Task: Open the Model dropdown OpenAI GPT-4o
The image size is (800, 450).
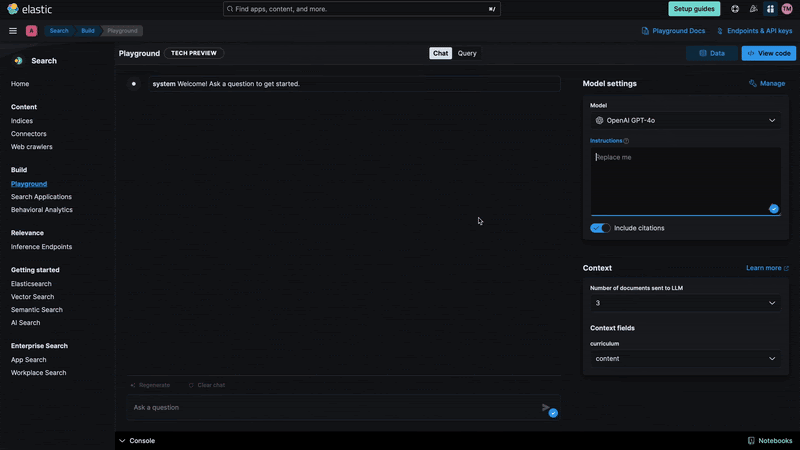Action: [685, 120]
